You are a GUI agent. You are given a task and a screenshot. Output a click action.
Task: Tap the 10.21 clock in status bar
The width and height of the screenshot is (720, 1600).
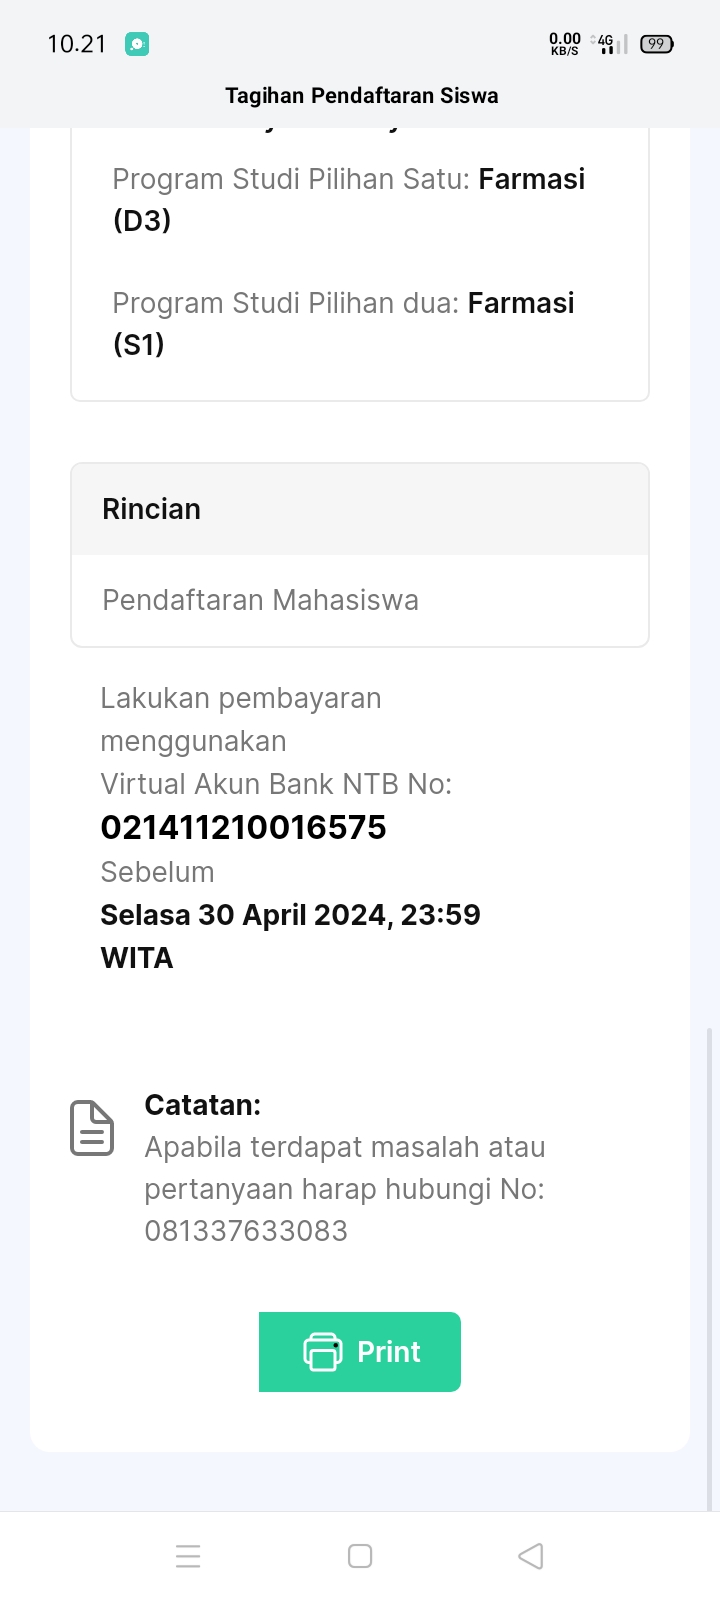click(77, 44)
